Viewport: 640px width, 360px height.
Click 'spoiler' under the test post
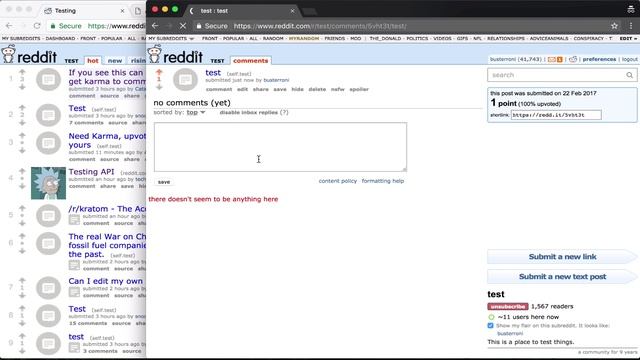pos(359,89)
